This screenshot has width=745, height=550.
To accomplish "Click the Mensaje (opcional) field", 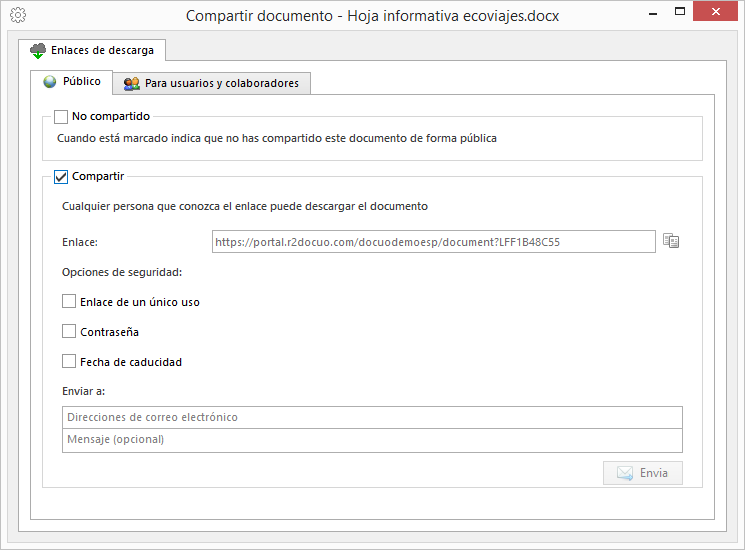I will click(372, 440).
